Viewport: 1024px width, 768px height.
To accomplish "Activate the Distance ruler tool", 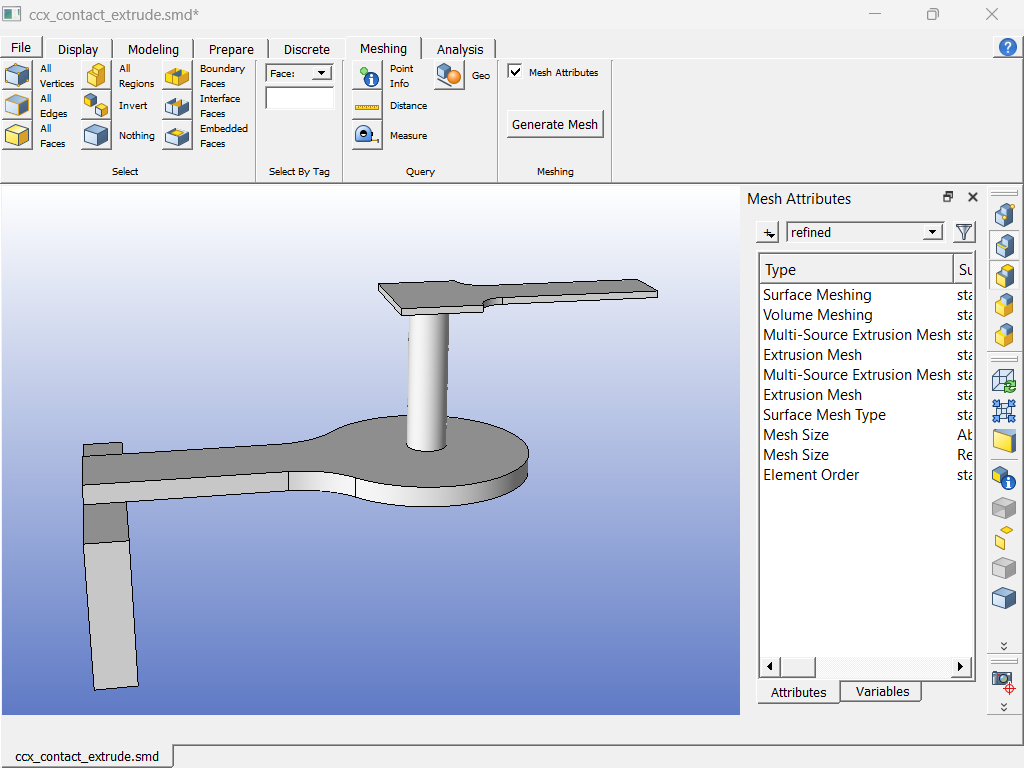I will click(x=367, y=105).
